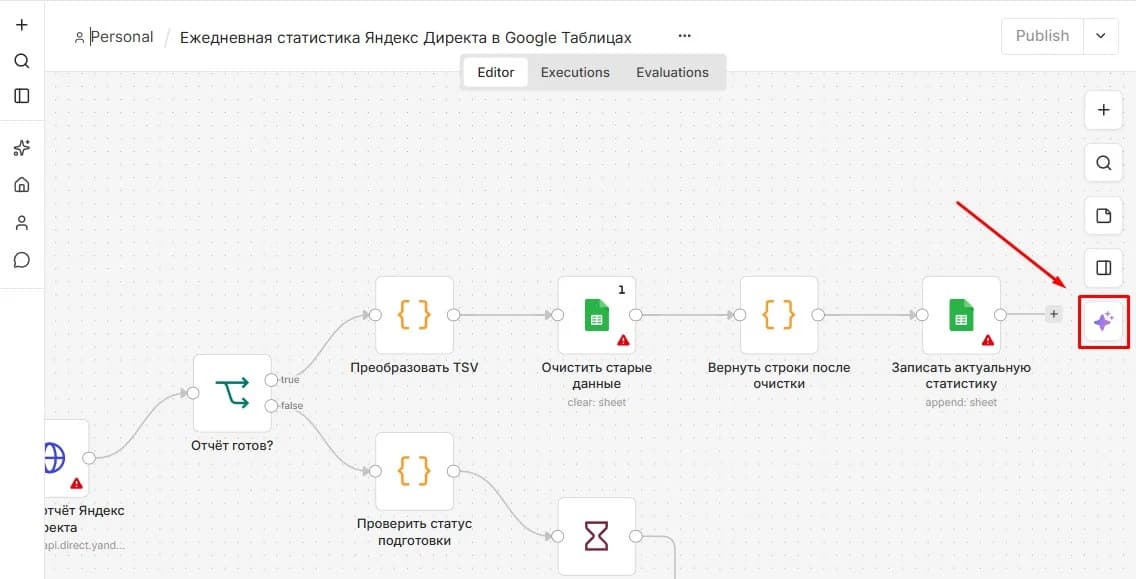The height and width of the screenshot is (579, 1136).
Task: Select the 'Вернуть строки после очистки' code node
Action: (x=779, y=315)
